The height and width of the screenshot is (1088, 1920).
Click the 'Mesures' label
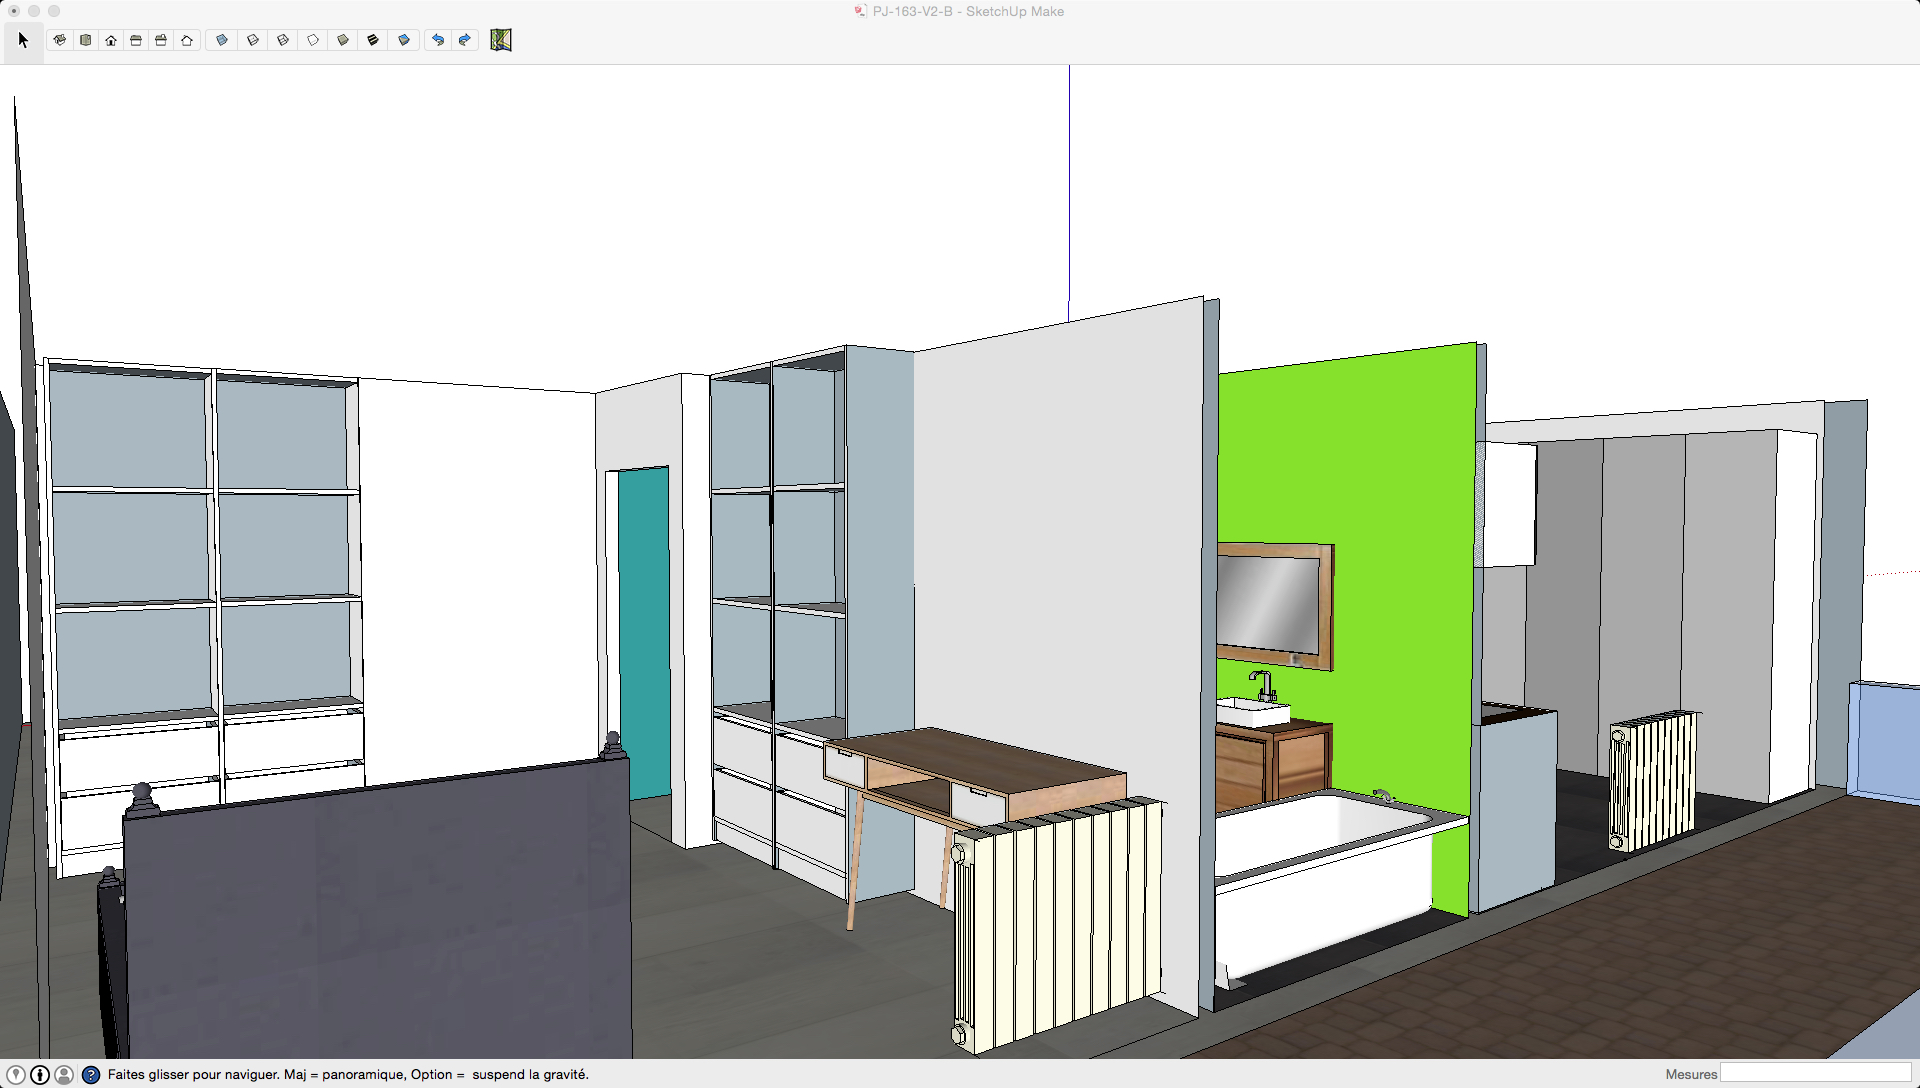[x=1691, y=1075]
